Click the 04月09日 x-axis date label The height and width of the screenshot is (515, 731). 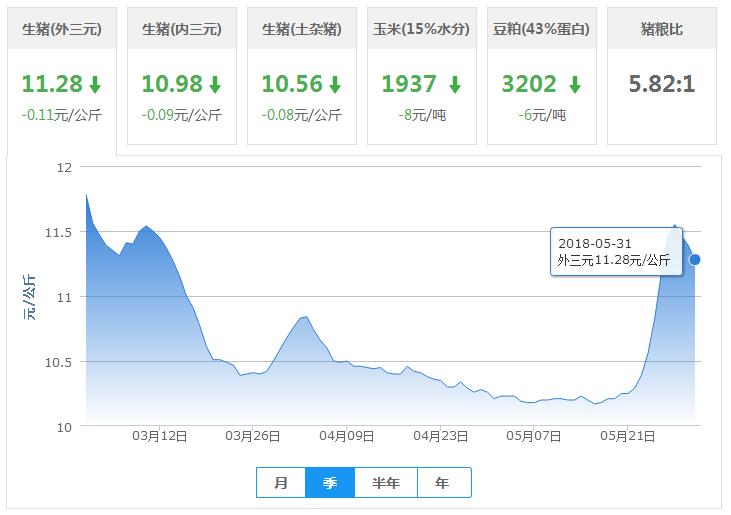[x=346, y=436]
